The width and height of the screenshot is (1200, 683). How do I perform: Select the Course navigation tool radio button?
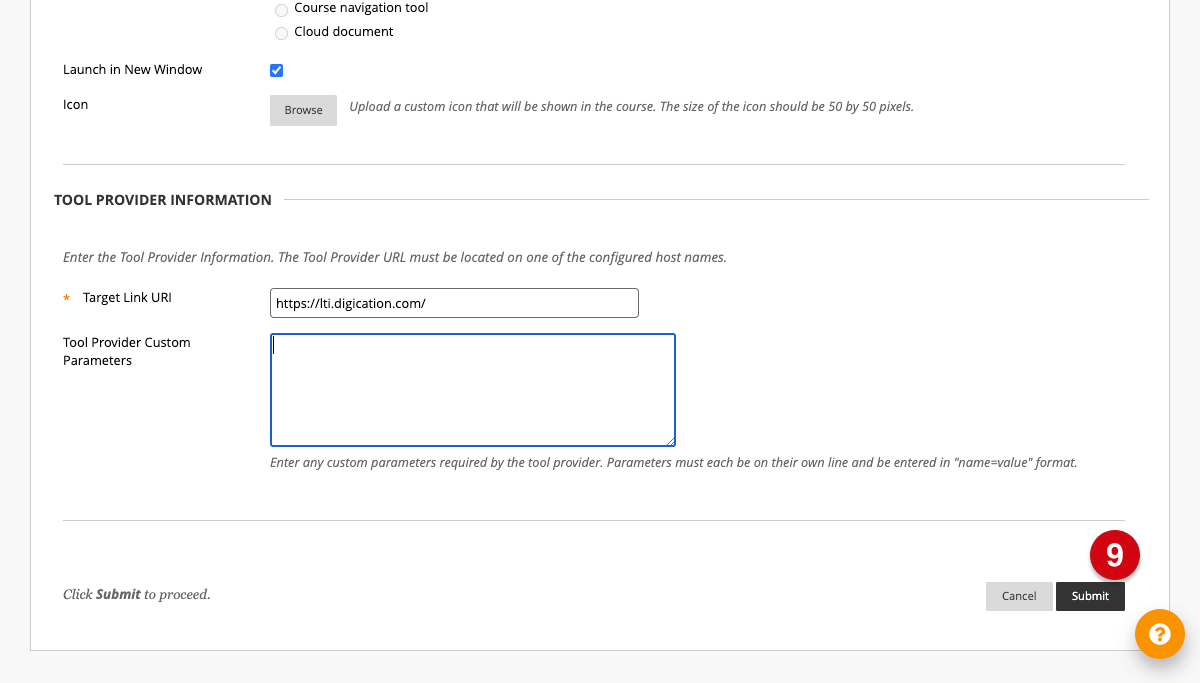click(281, 10)
